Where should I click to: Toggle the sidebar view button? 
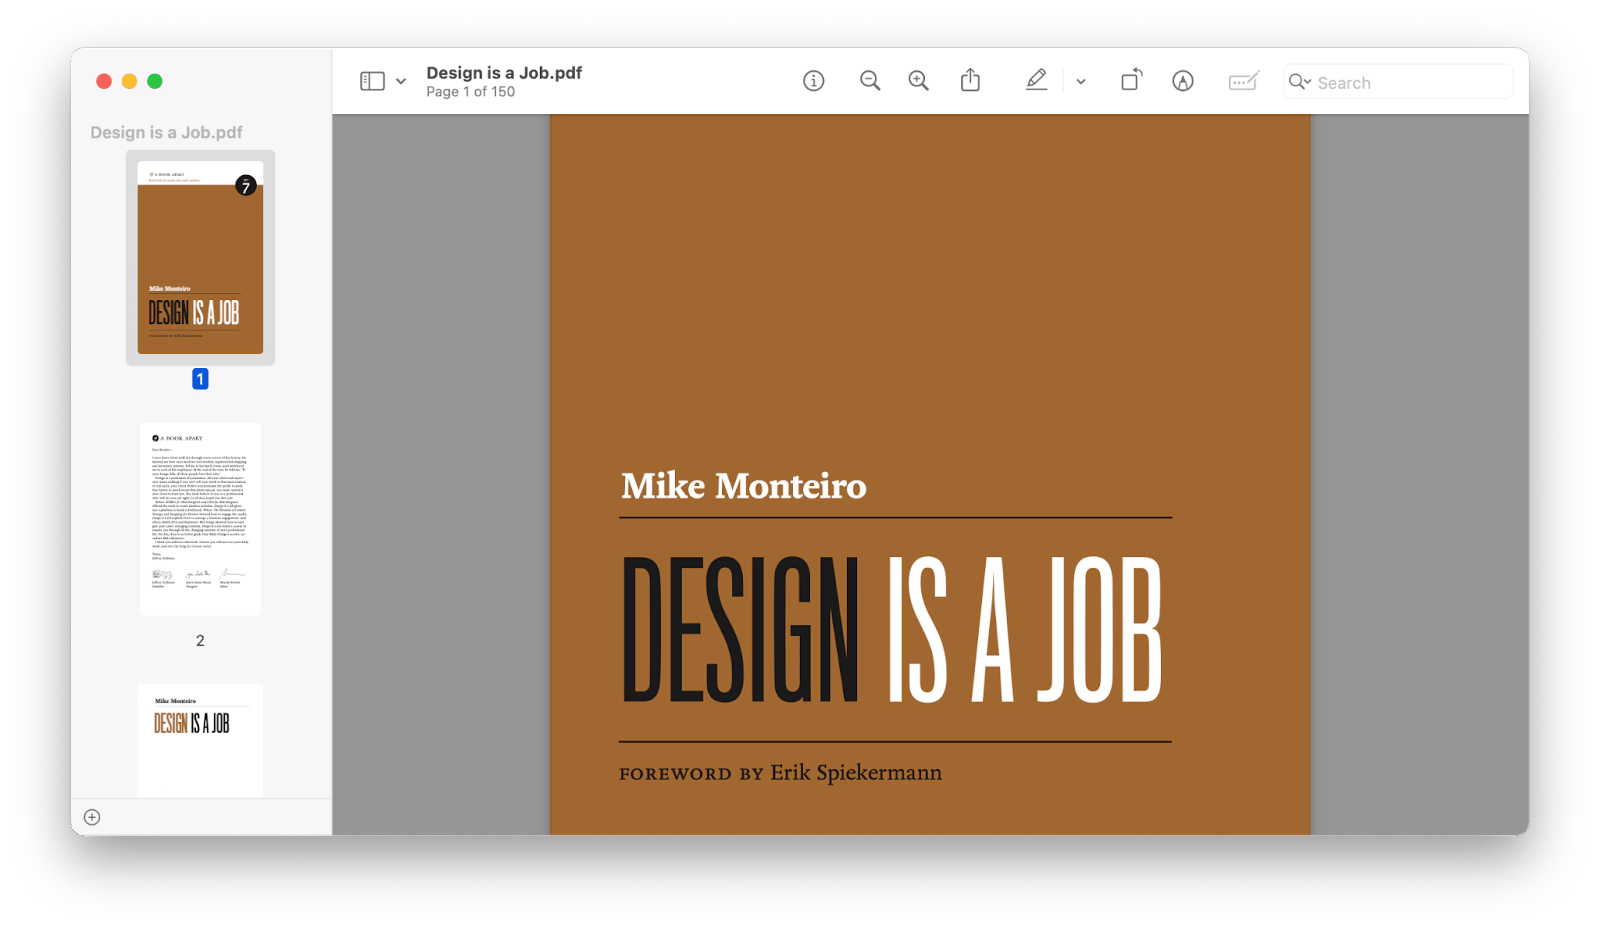click(x=372, y=81)
